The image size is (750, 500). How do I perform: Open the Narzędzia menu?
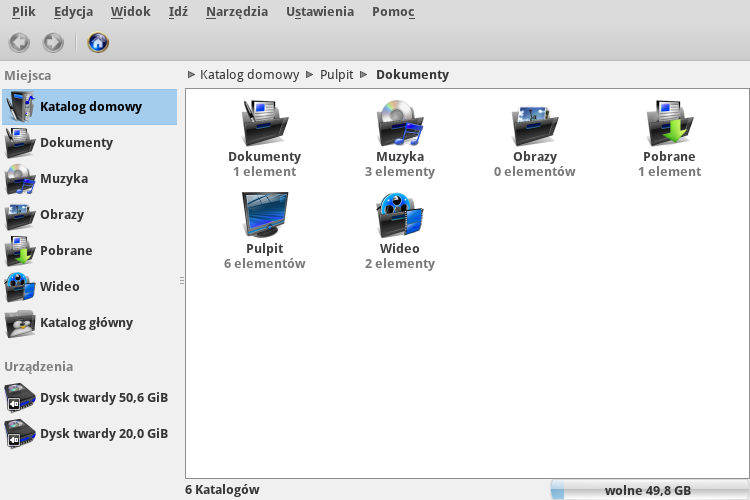tap(236, 12)
